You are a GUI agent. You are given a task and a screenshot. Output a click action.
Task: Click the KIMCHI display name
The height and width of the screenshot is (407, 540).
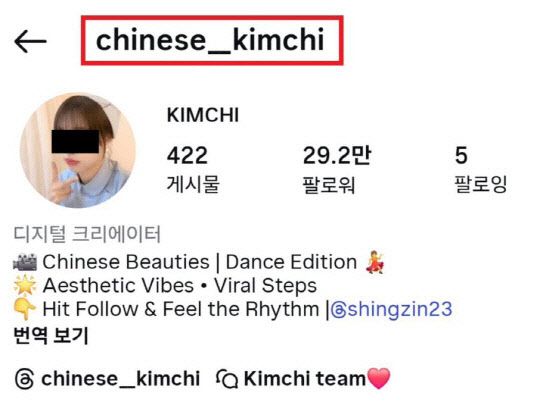tap(203, 115)
